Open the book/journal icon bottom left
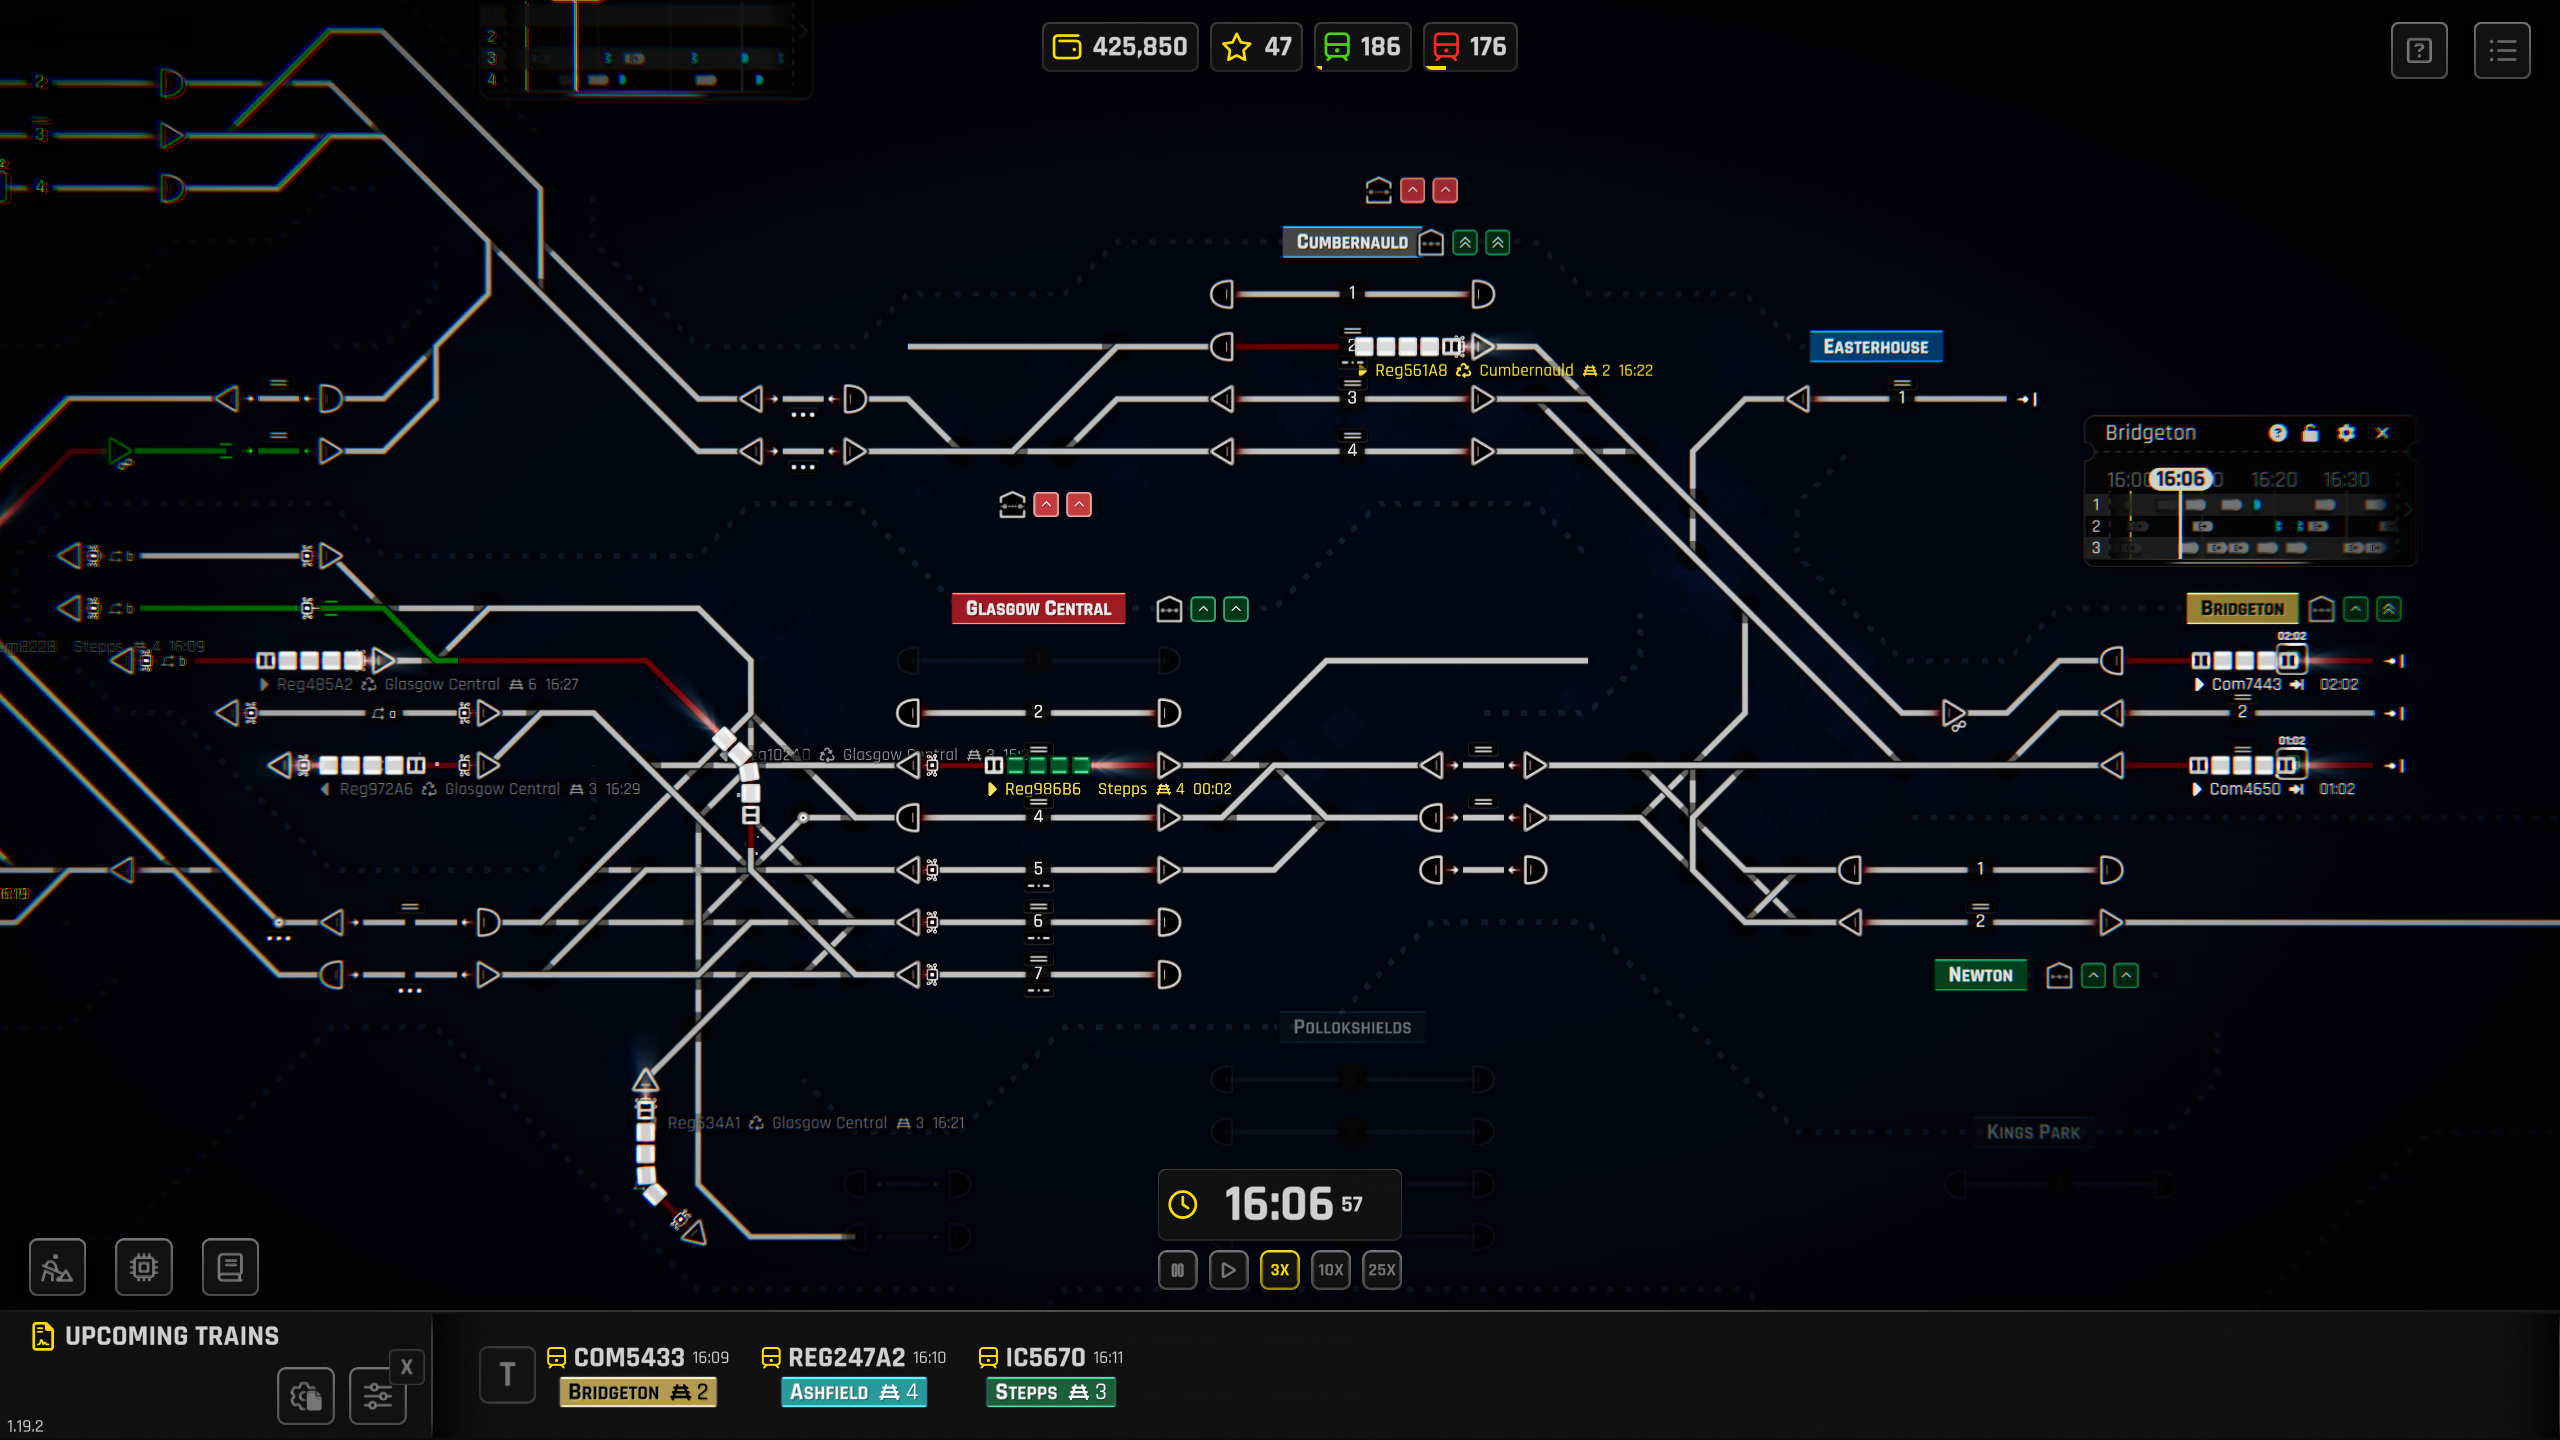2560x1440 pixels. [x=229, y=1267]
